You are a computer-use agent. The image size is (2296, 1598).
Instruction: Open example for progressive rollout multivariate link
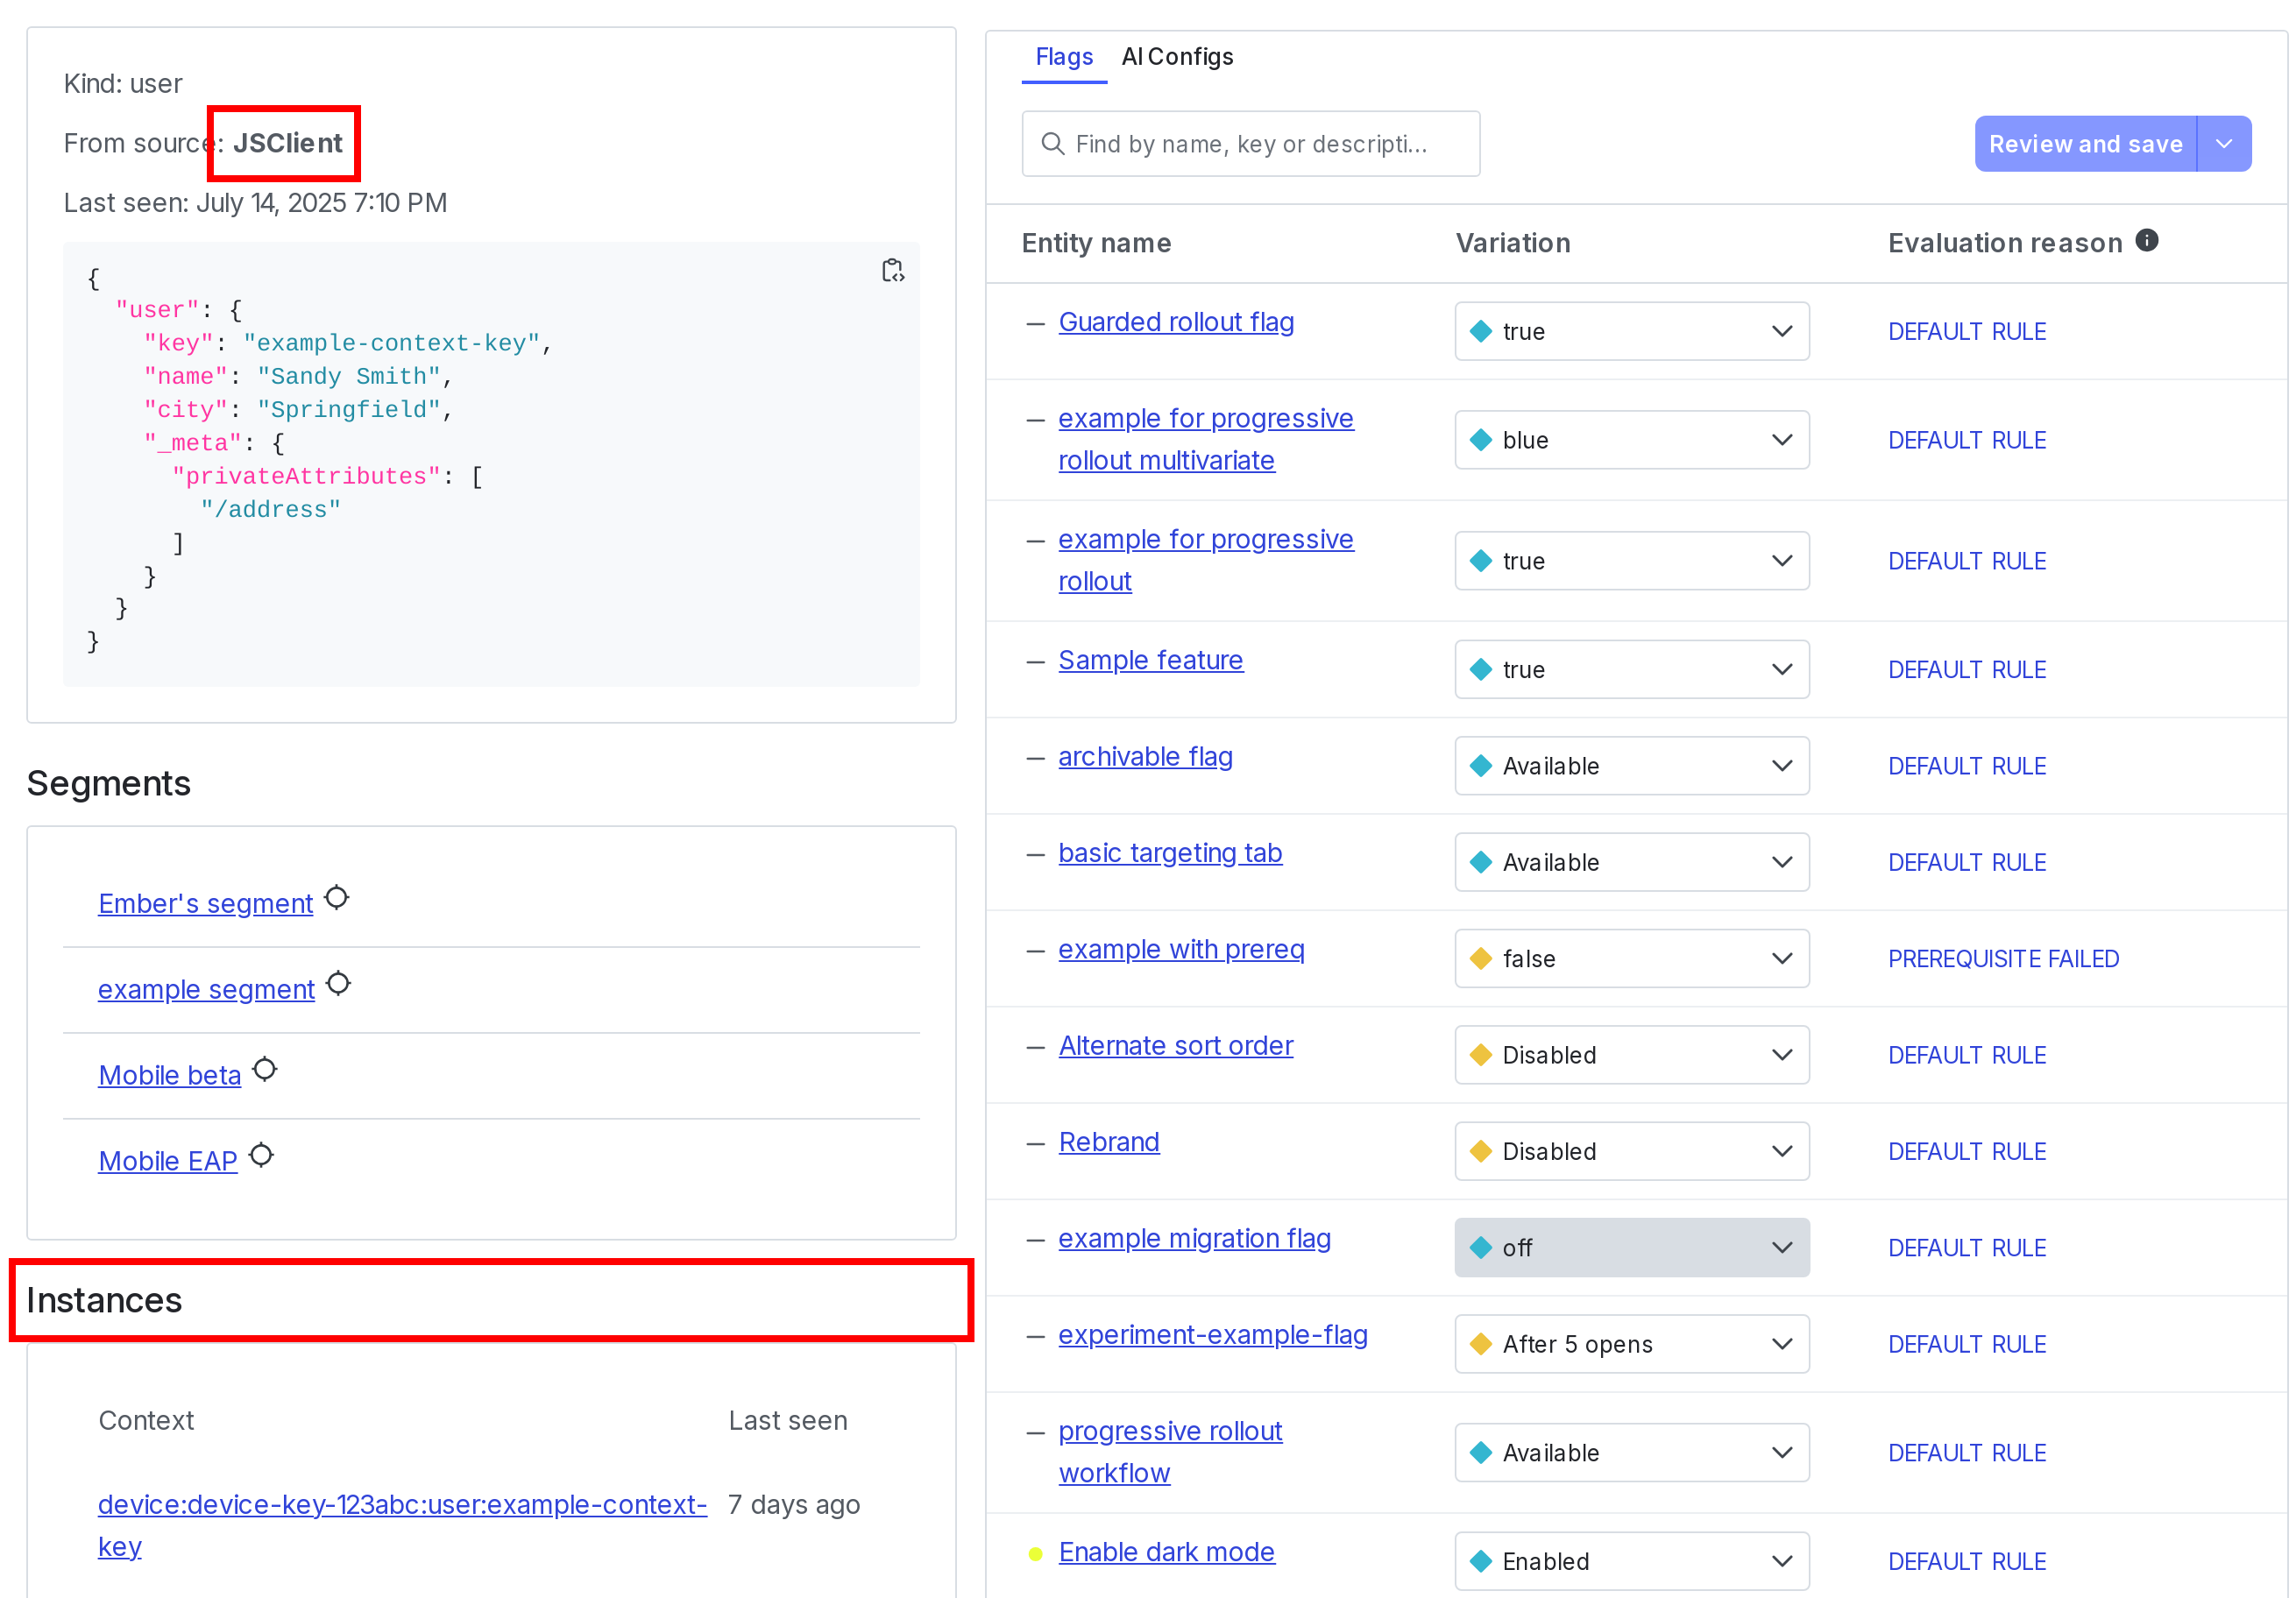[1206, 440]
